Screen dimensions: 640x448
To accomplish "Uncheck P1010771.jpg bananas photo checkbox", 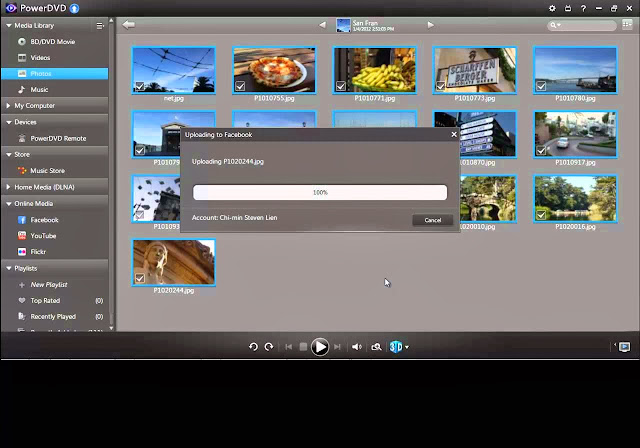I will pyautogui.click(x=341, y=86).
